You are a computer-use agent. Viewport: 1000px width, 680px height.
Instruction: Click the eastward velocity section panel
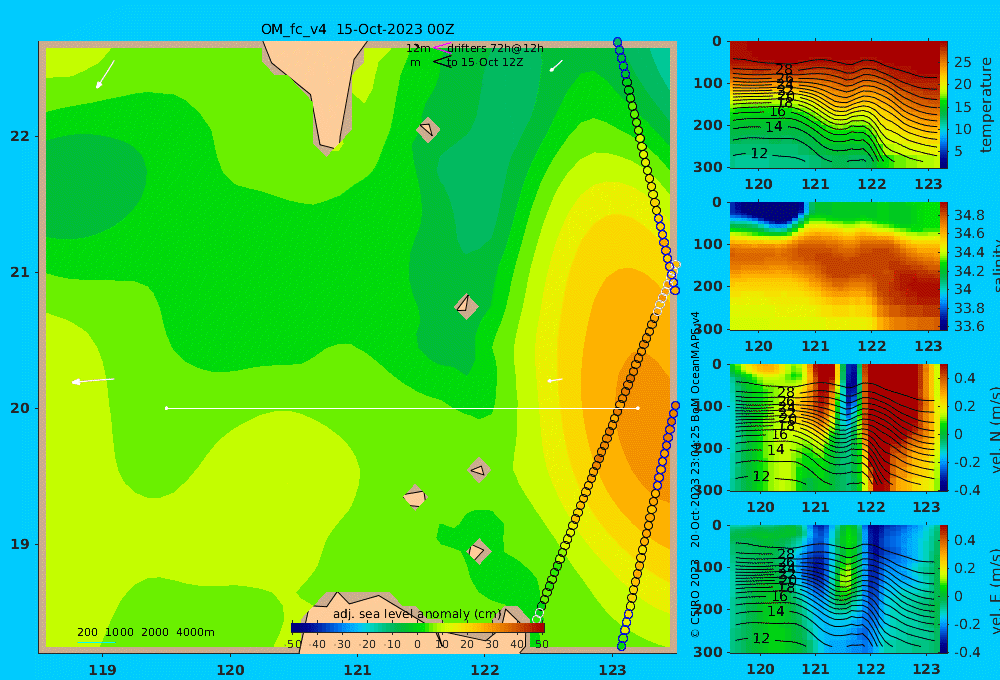[834, 589]
